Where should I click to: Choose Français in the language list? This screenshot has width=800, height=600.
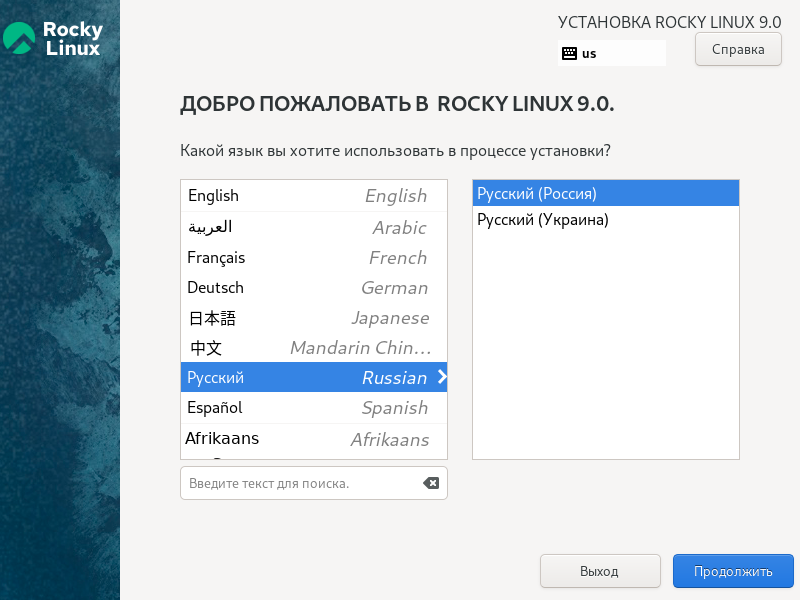point(314,257)
